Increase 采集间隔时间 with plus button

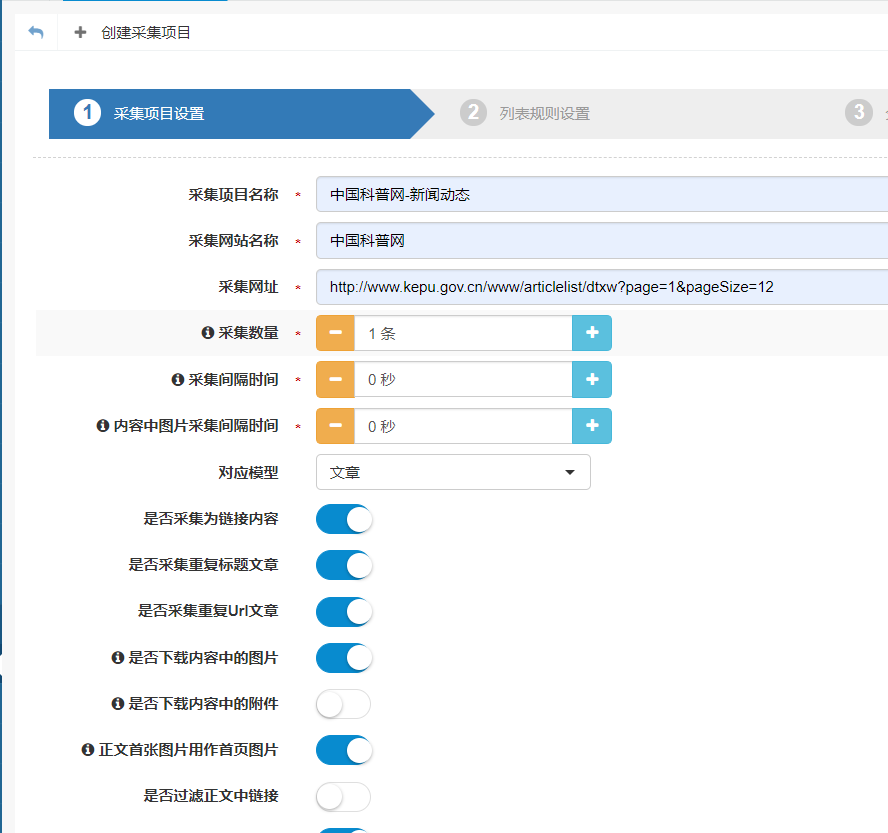pos(592,380)
